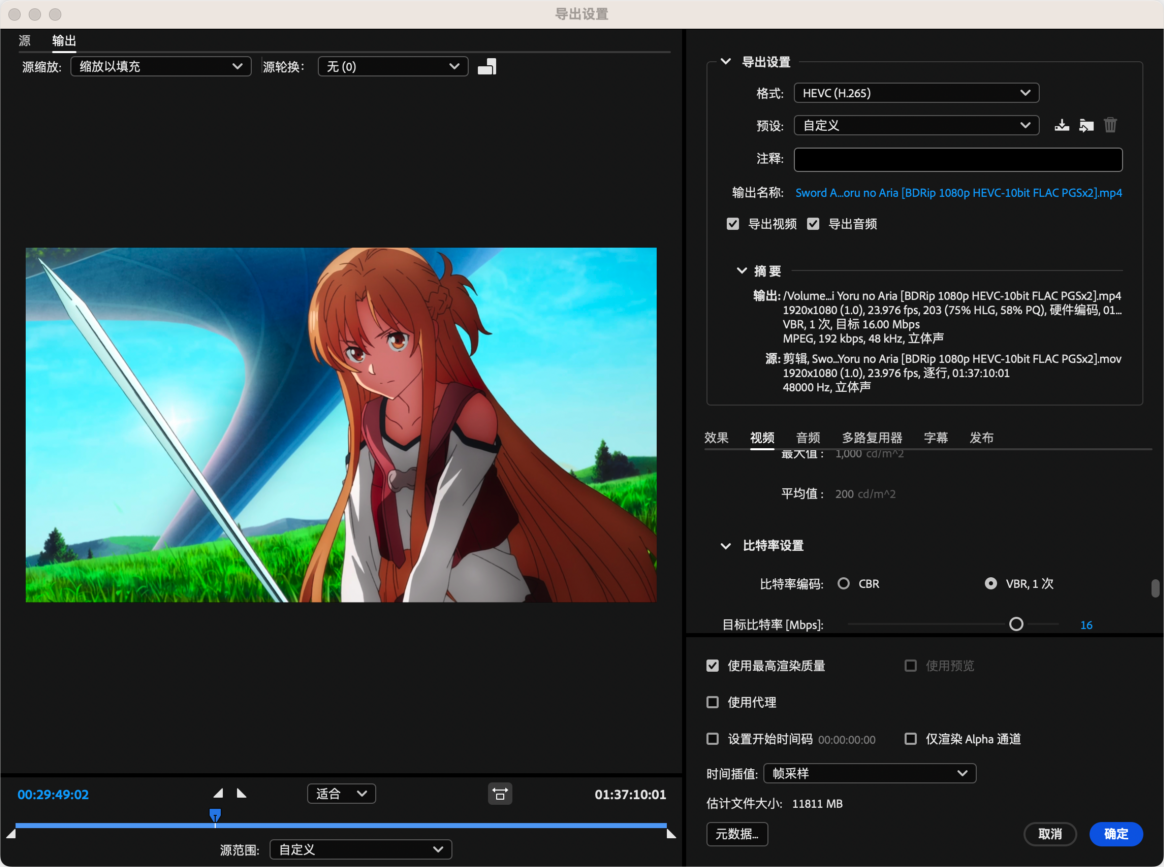Viewport: 1164px width, 867px height.
Task: Toggle aspect ratio correction icon
Action: click(x=500, y=794)
